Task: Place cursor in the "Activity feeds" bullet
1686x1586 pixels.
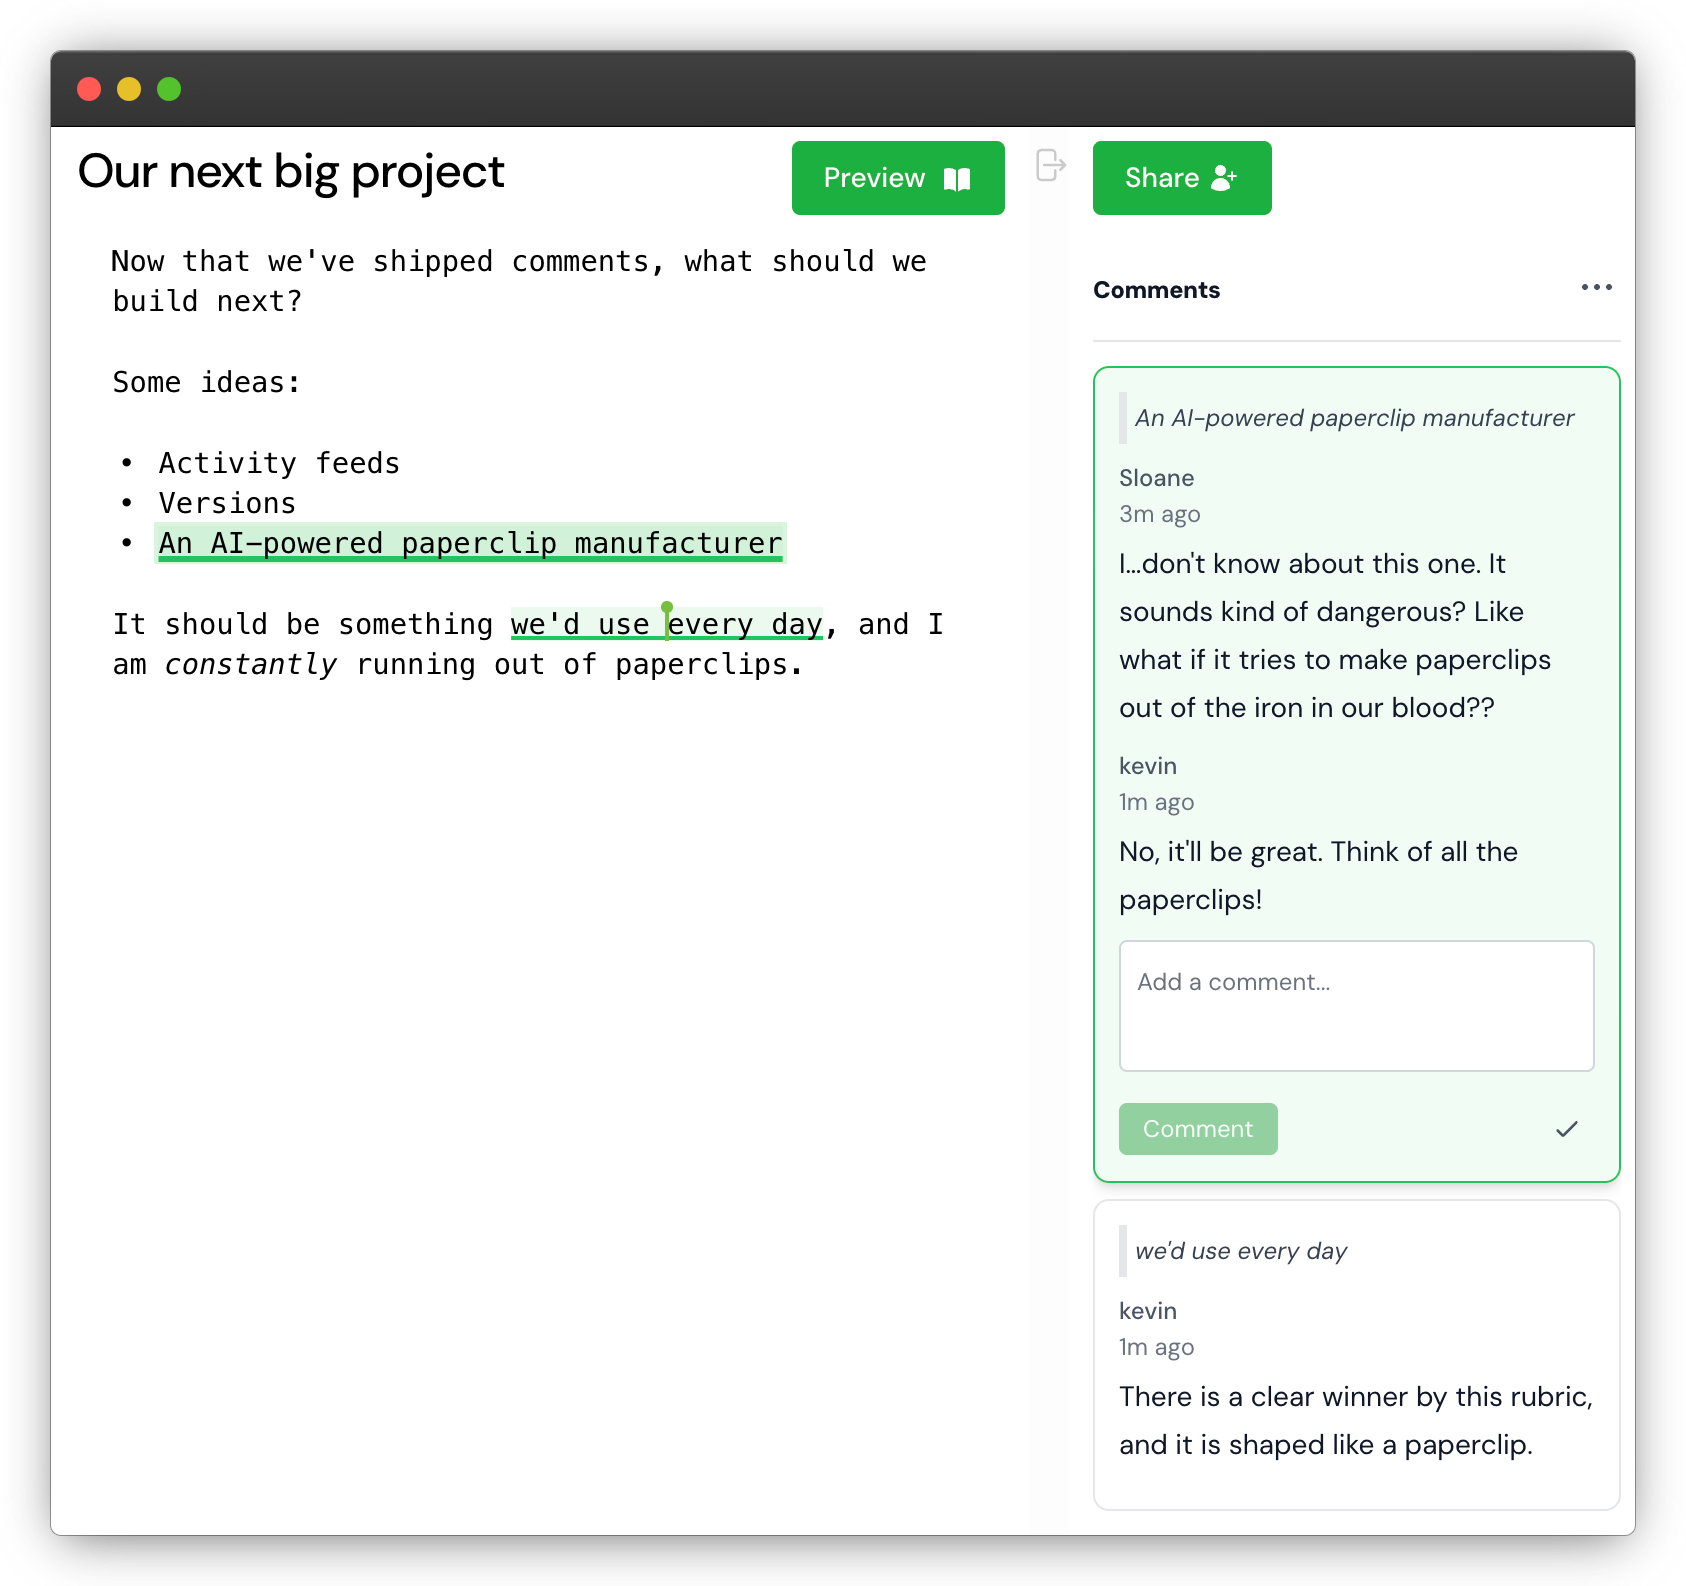Action: pos(279,463)
